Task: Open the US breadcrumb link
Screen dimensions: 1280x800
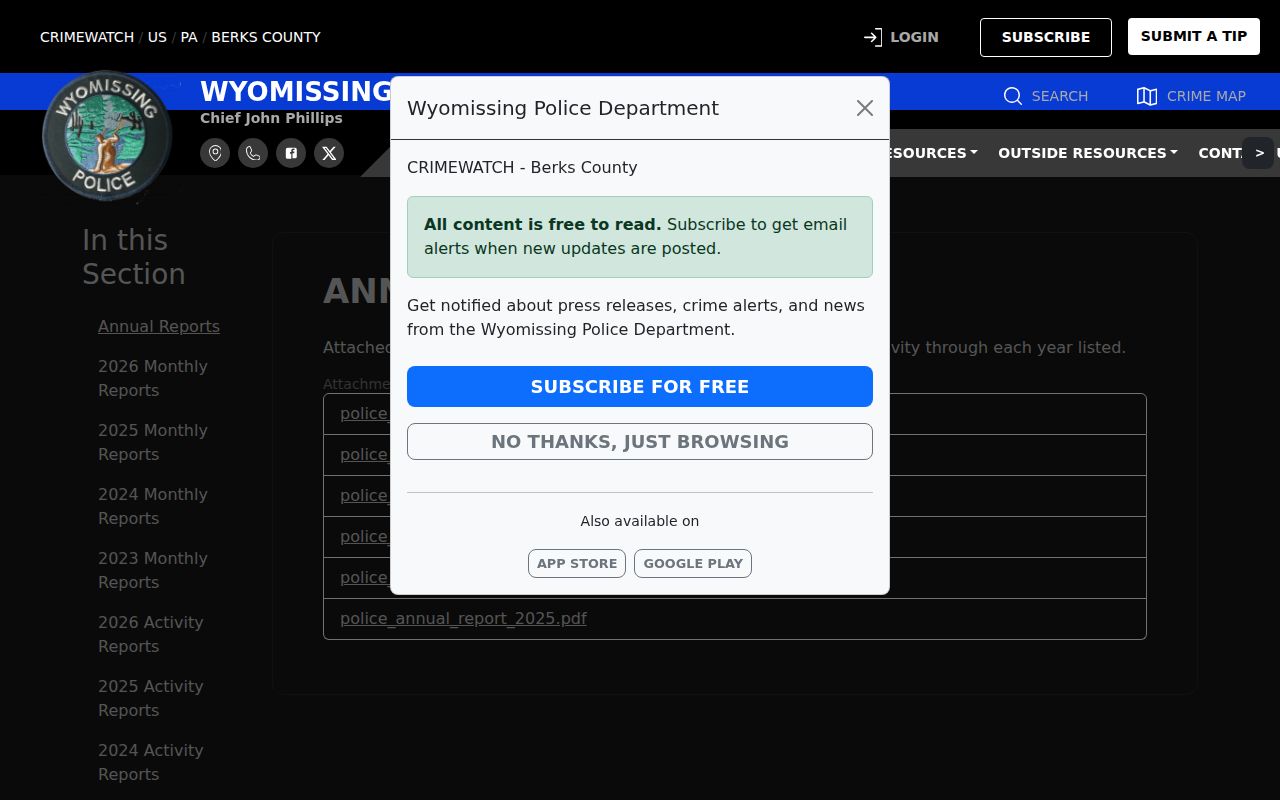Action: [x=157, y=37]
